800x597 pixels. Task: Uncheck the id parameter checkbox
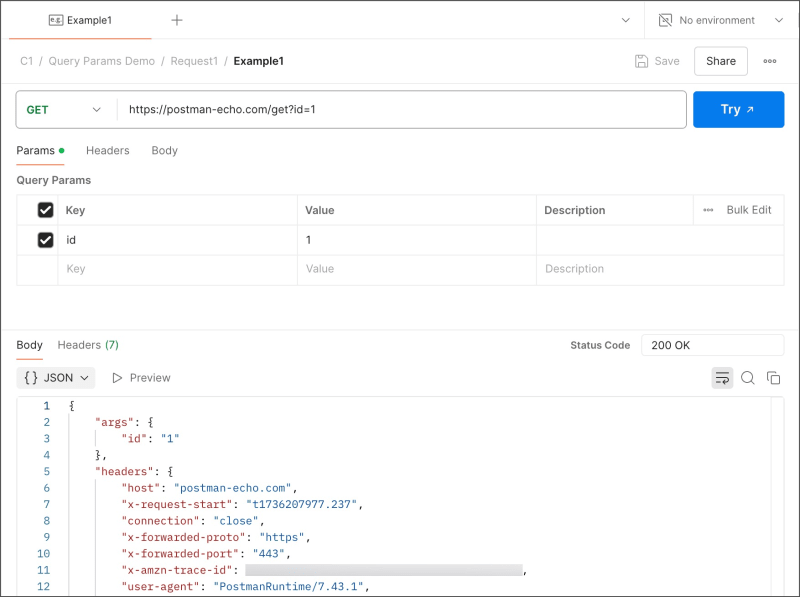[x=45, y=240]
